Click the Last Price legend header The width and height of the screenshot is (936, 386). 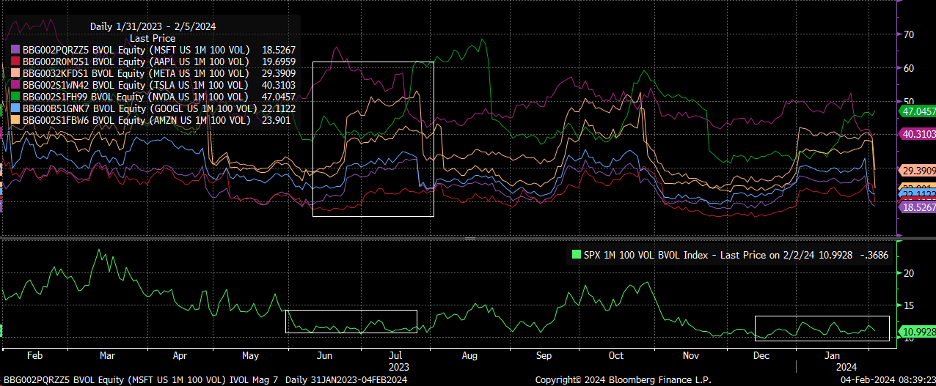coord(152,38)
